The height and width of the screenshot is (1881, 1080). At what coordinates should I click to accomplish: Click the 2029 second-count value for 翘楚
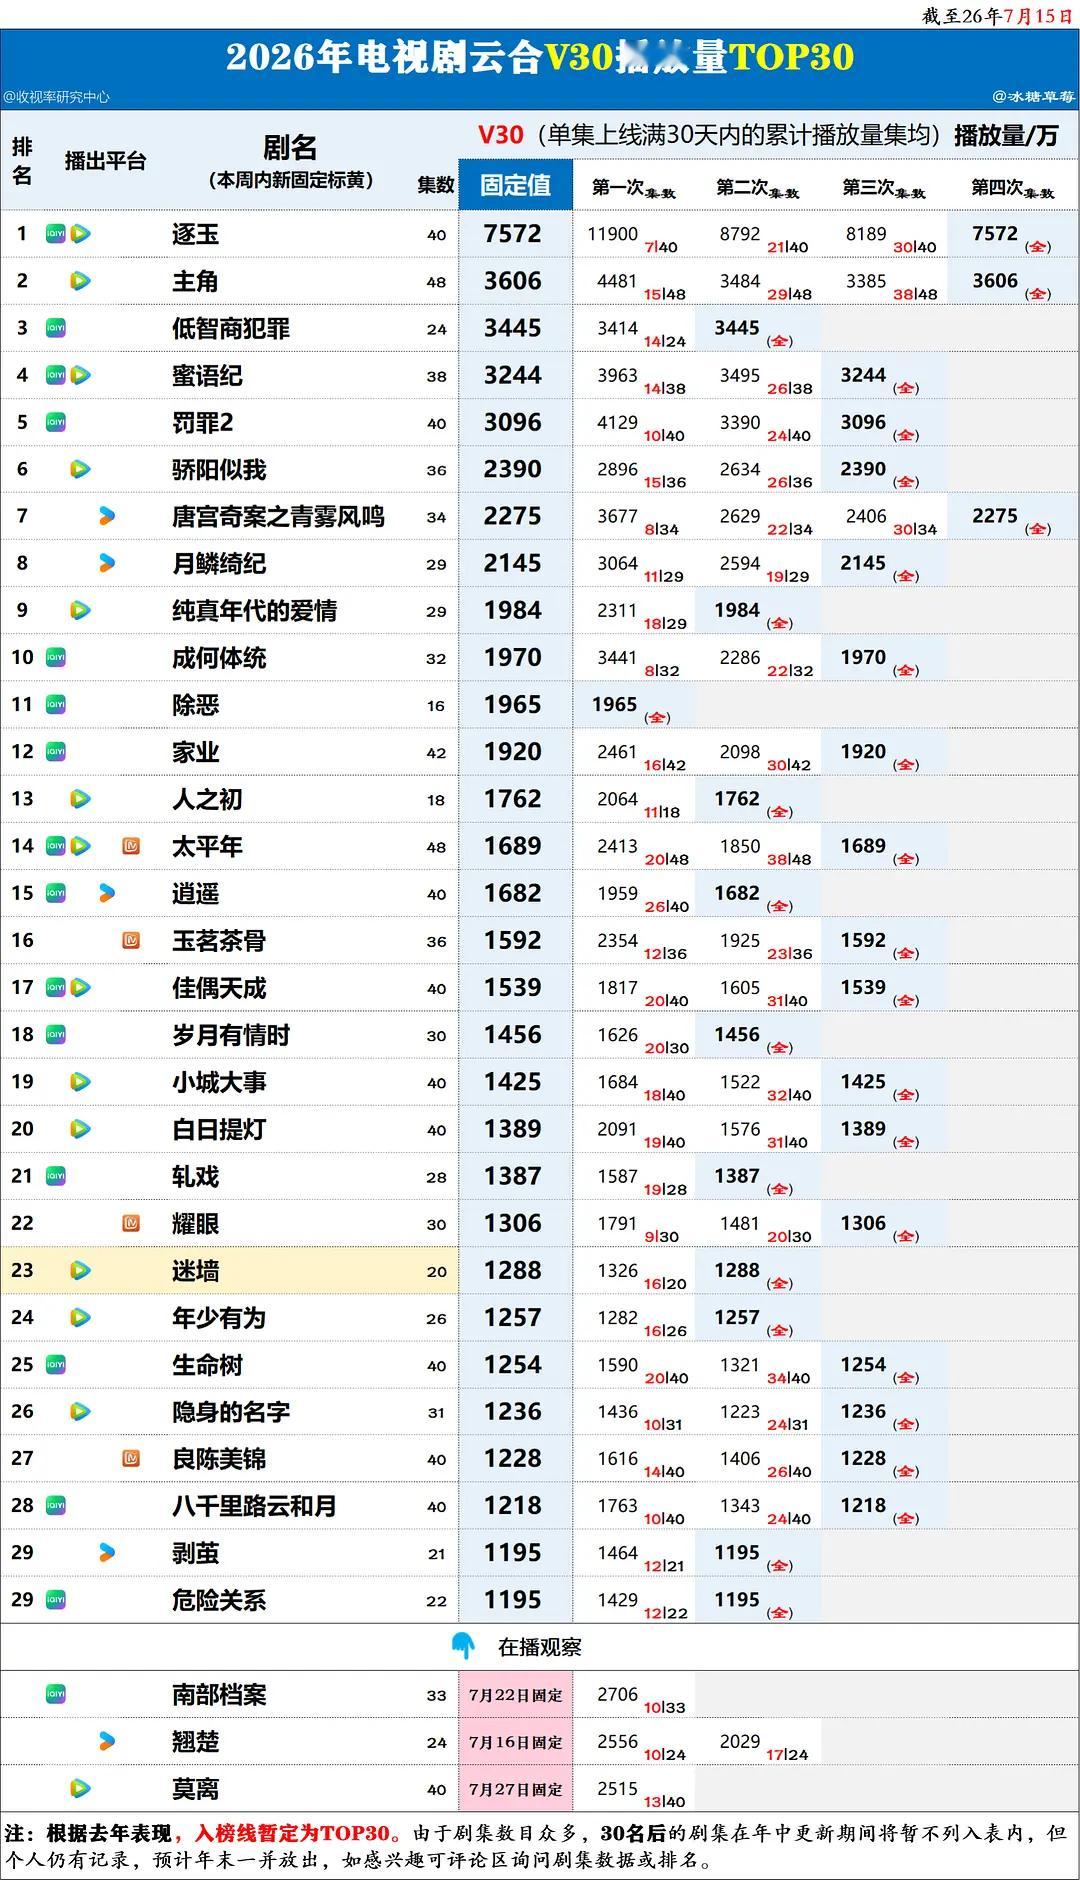coord(740,1741)
